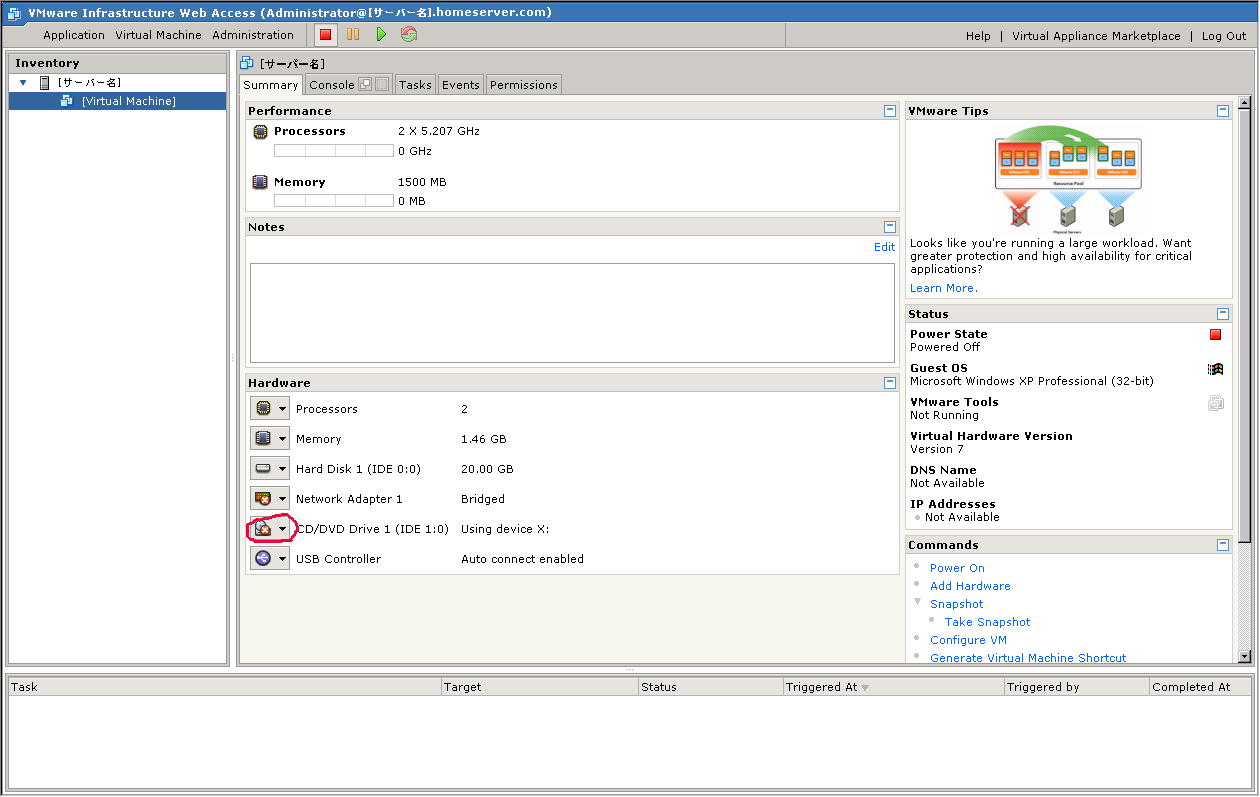Viewport: 1260px width, 797px height.
Task: Click the green Power On toolbar icon
Action: [381, 34]
